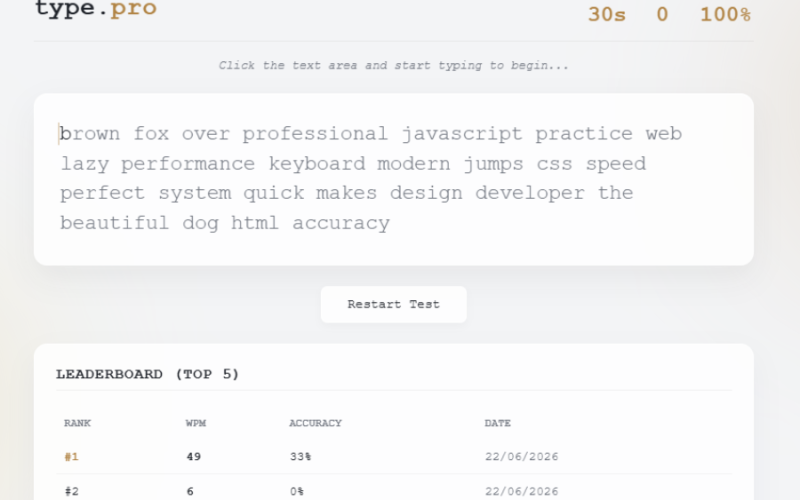Click the word "html" in the text
Screen dimensions: 800x500
coord(255,223)
